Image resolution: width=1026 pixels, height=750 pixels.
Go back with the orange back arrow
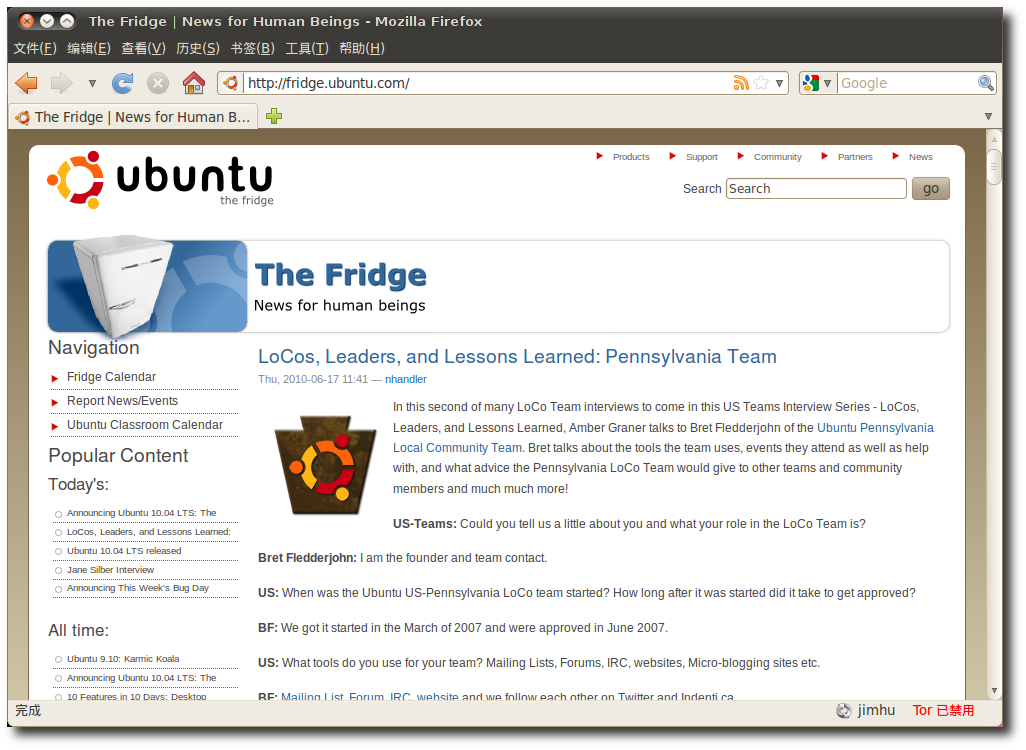(26, 83)
